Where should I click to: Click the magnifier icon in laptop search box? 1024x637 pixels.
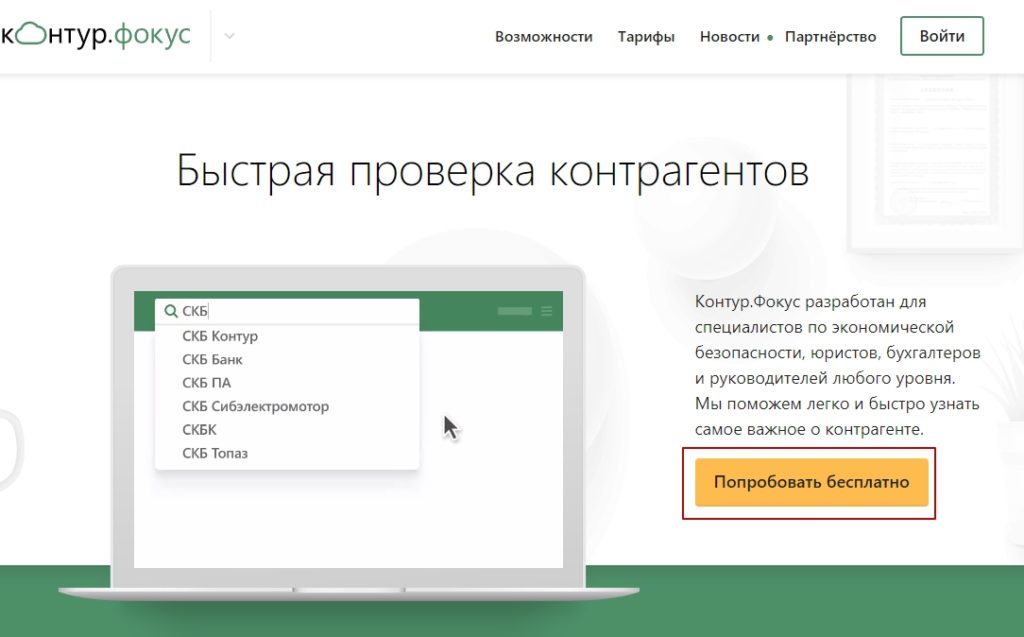(170, 311)
